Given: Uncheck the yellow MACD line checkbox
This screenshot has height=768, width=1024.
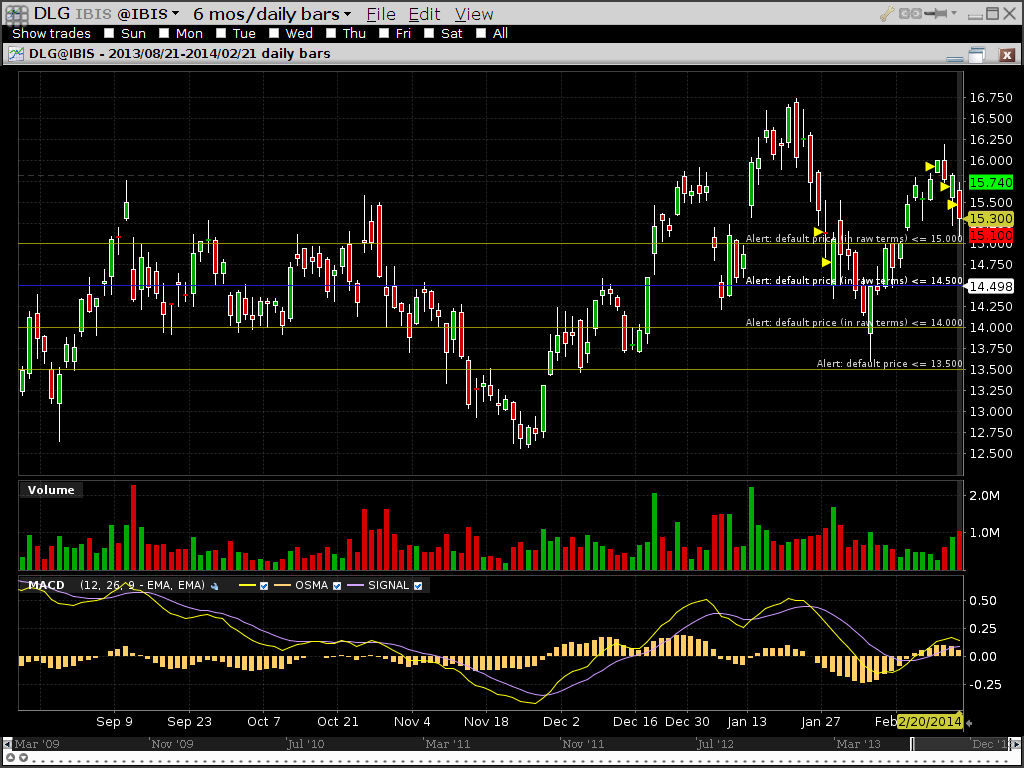Looking at the screenshot, I should [264, 586].
